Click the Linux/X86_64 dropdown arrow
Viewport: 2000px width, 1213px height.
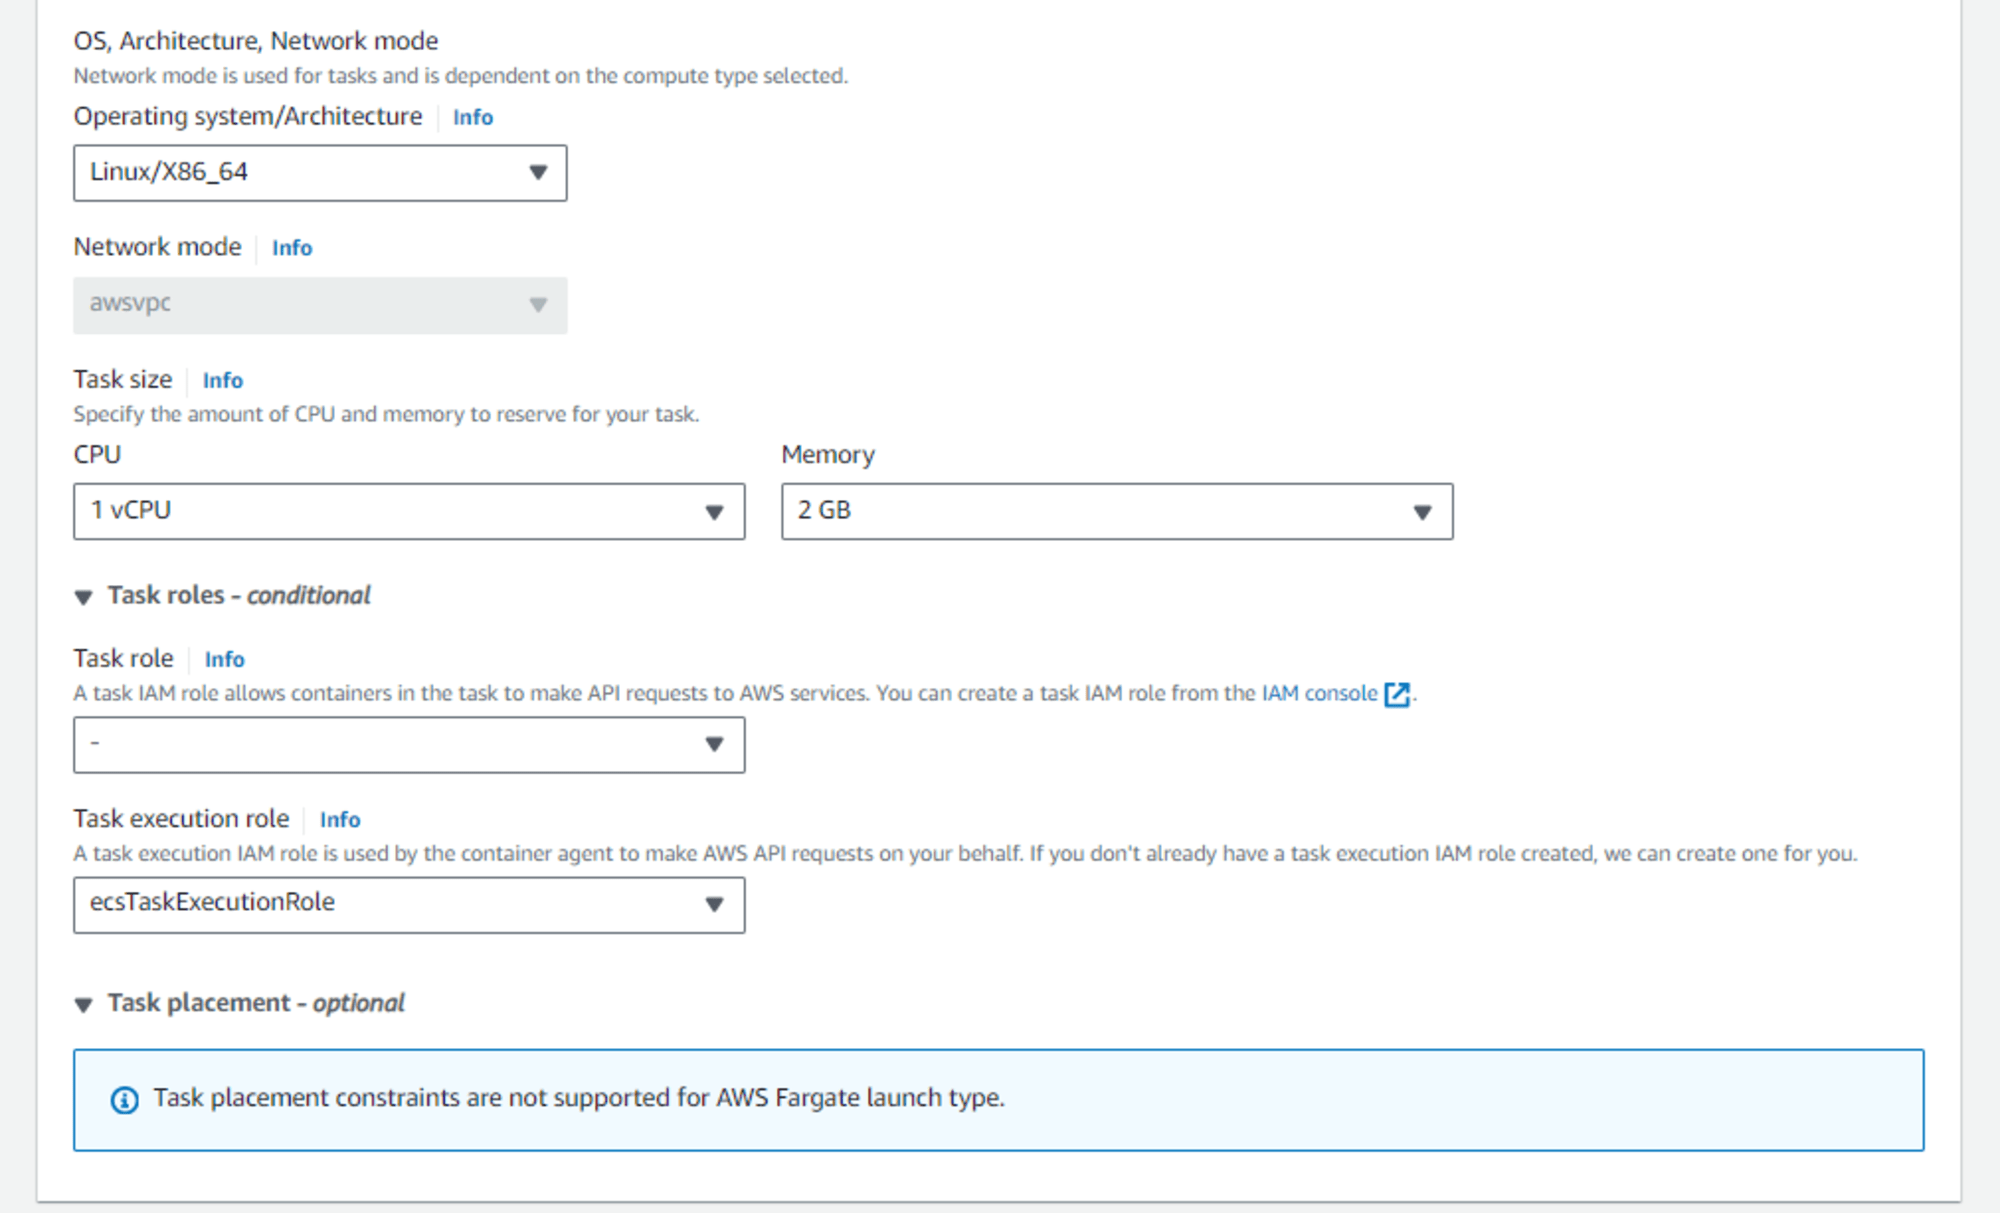(x=538, y=173)
